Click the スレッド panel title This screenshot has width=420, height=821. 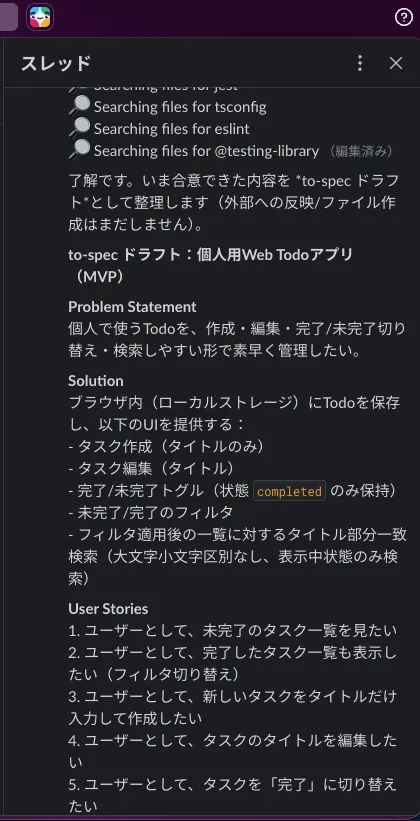click(56, 63)
